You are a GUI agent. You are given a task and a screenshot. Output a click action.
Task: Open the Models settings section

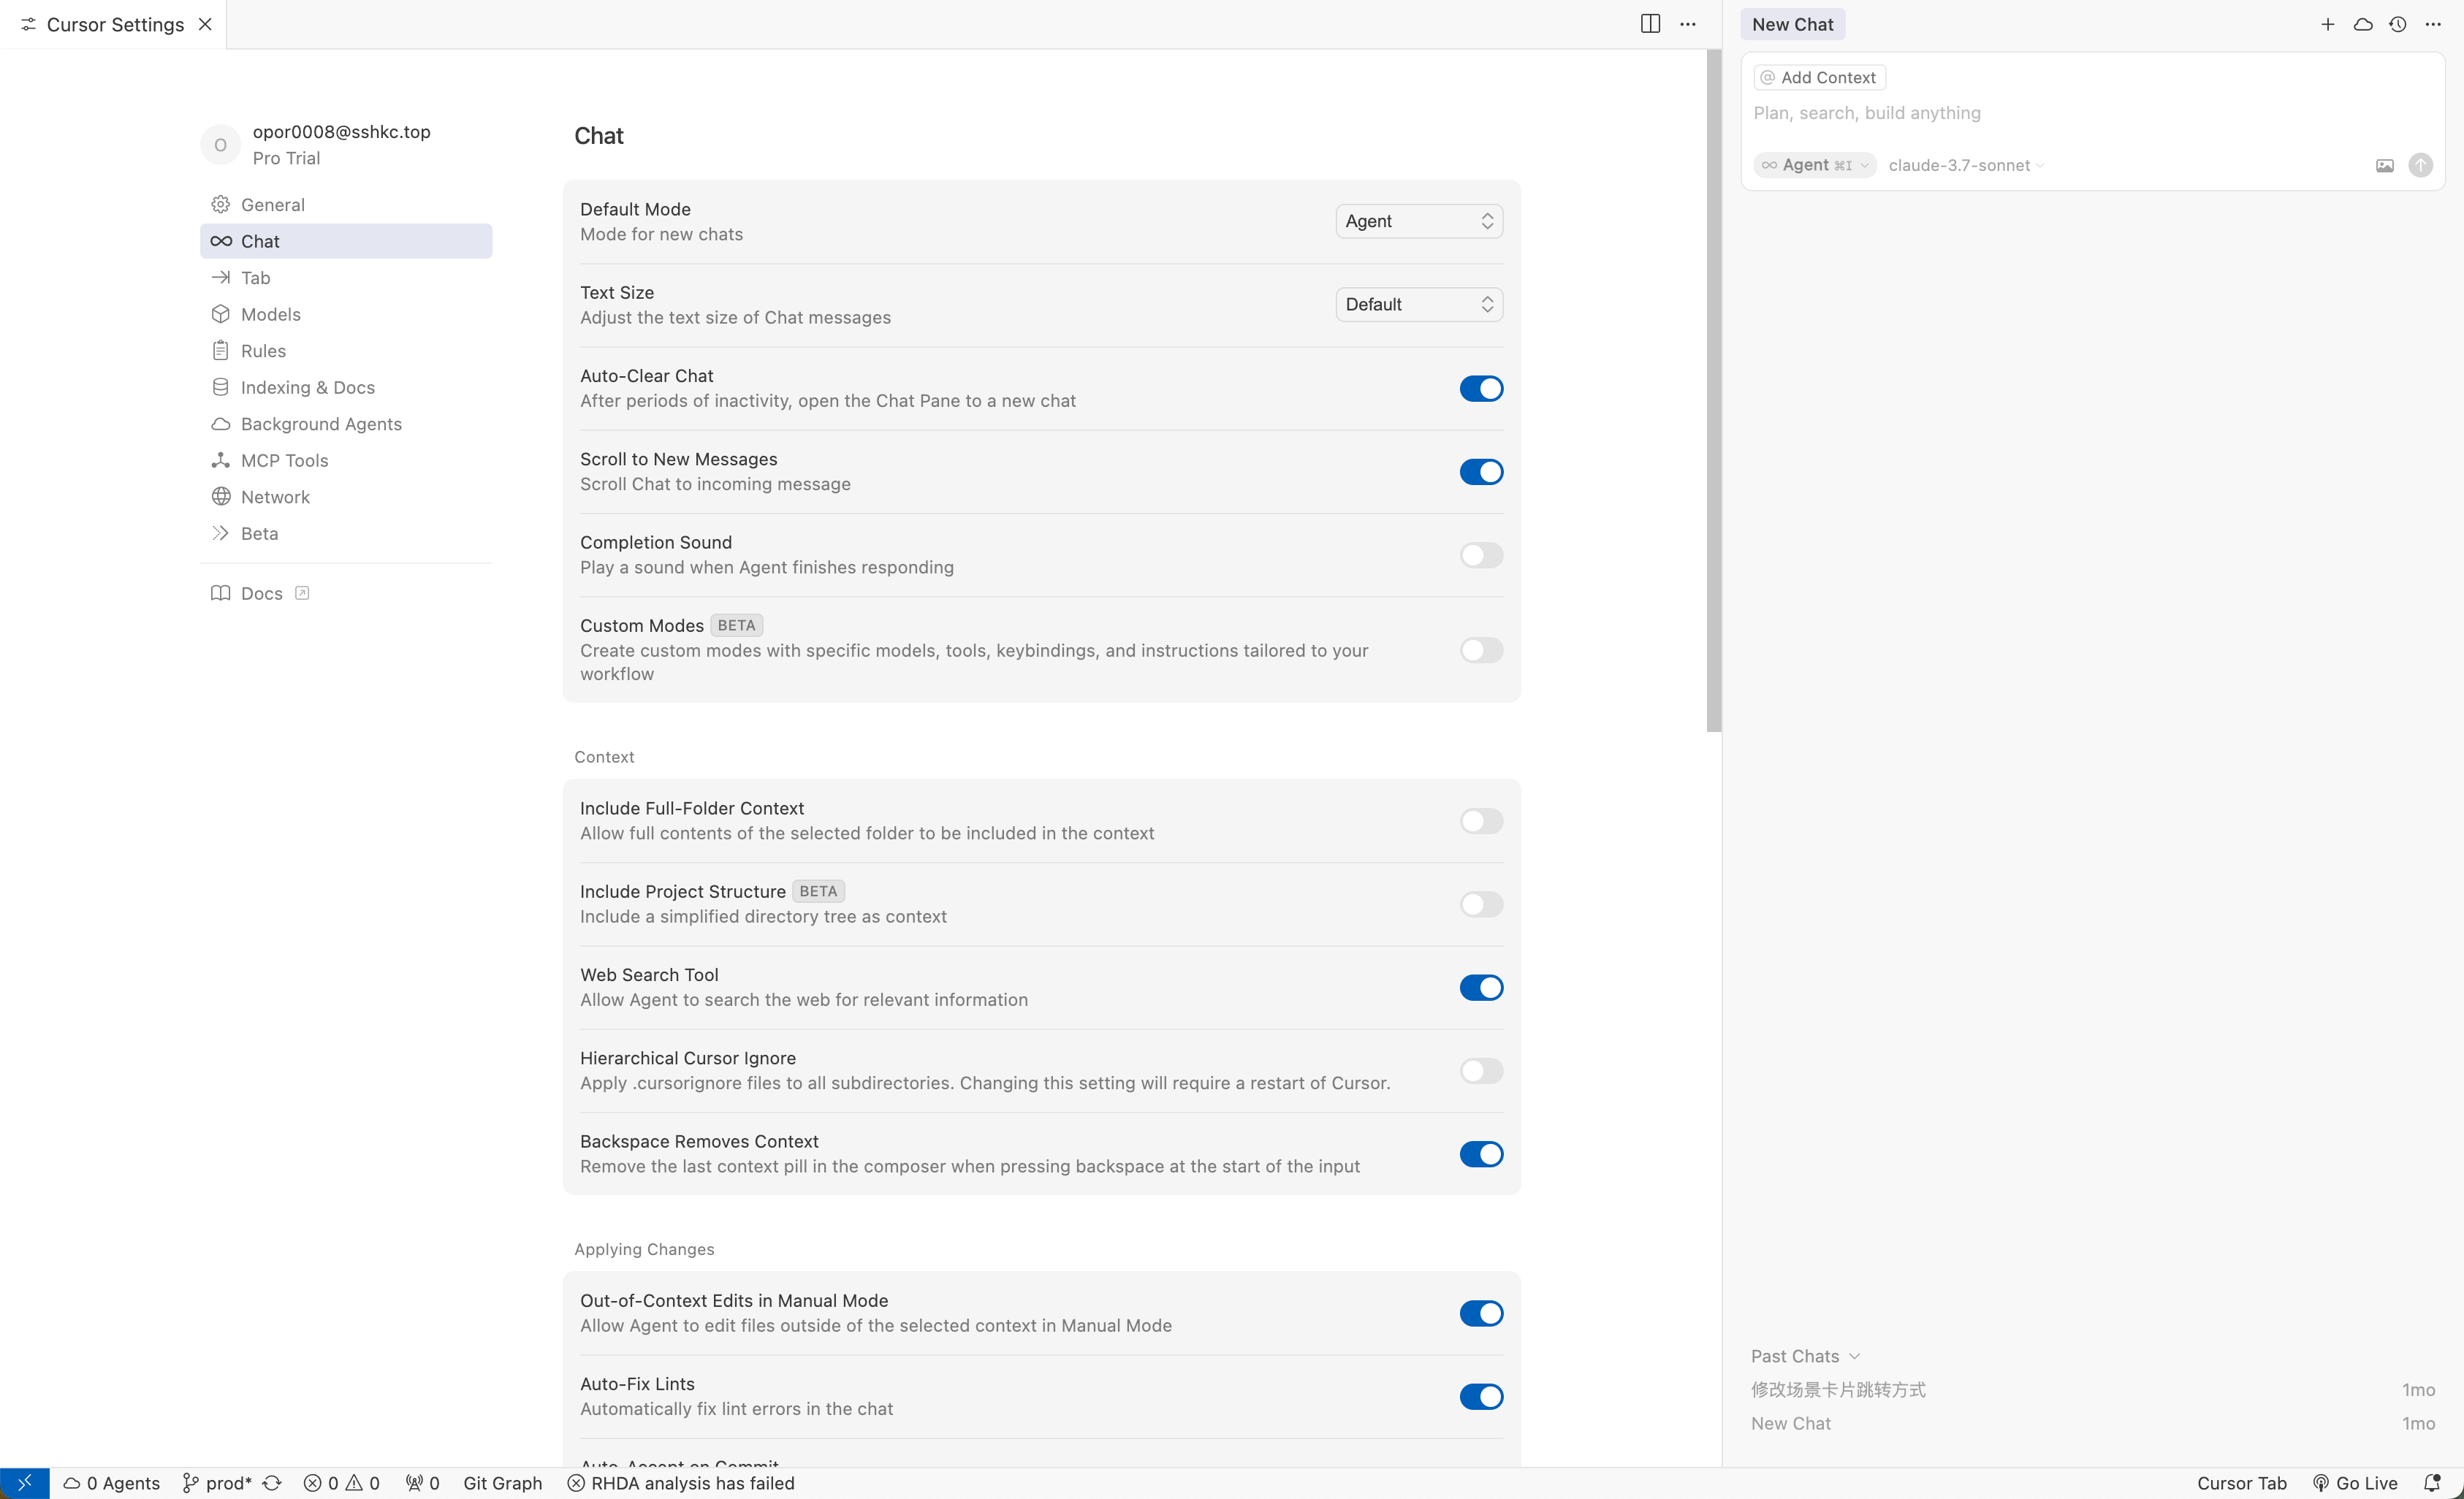pos(270,314)
